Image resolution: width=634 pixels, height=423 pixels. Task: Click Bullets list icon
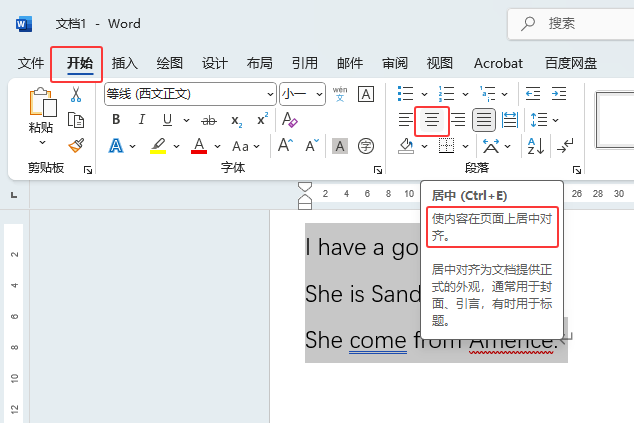(406, 94)
